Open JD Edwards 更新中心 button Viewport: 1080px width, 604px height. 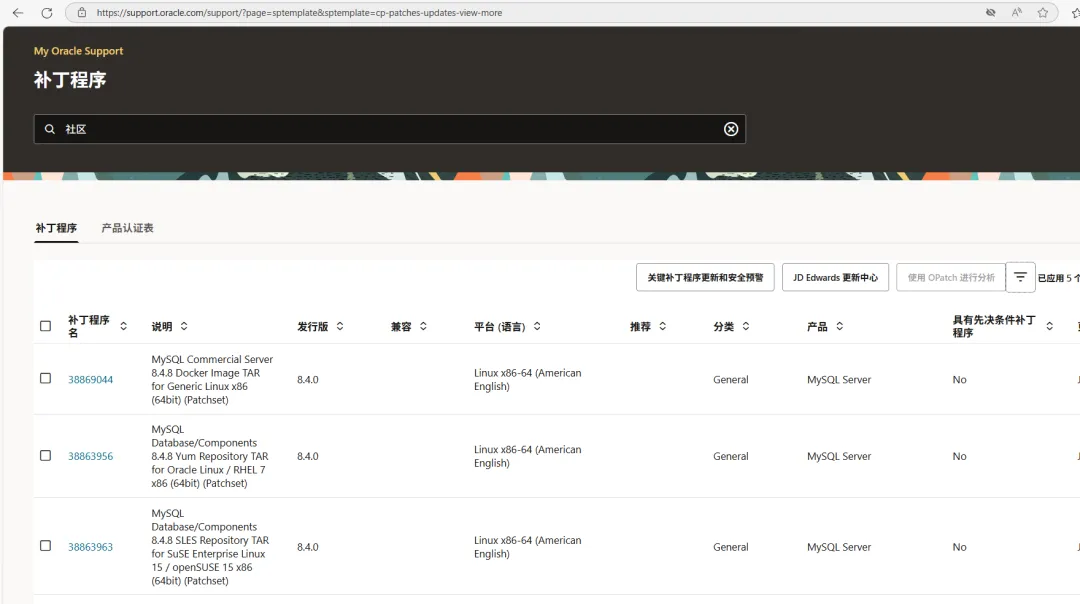[x=835, y=277]
